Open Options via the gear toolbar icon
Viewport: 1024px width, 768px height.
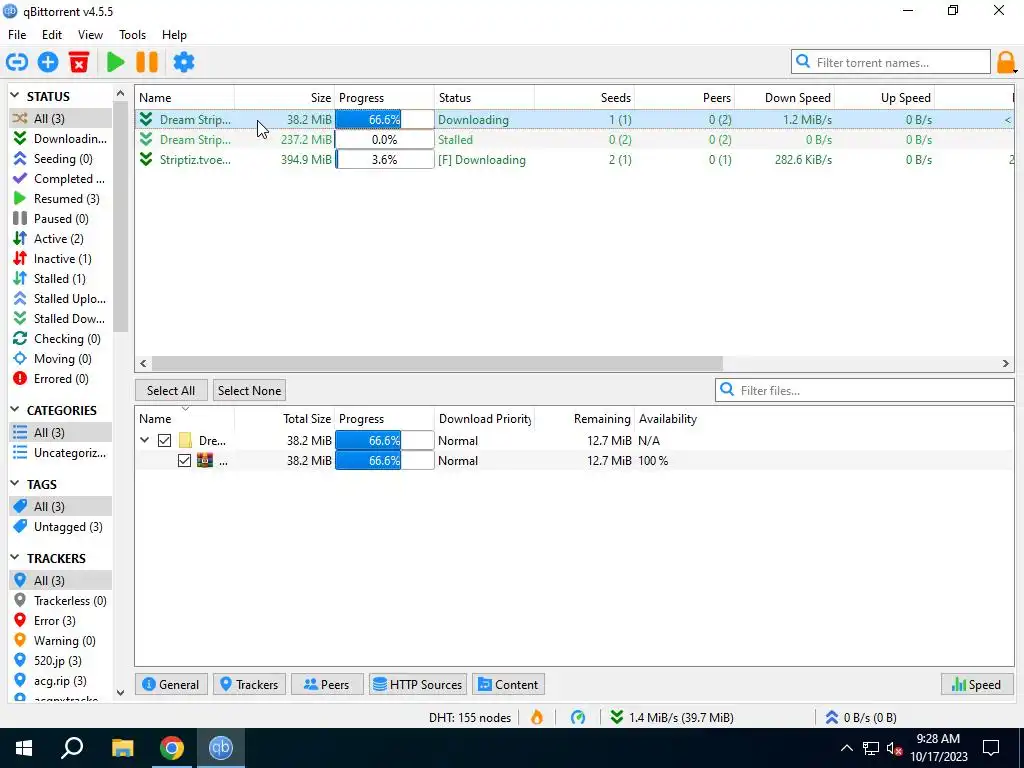(184, 62)
